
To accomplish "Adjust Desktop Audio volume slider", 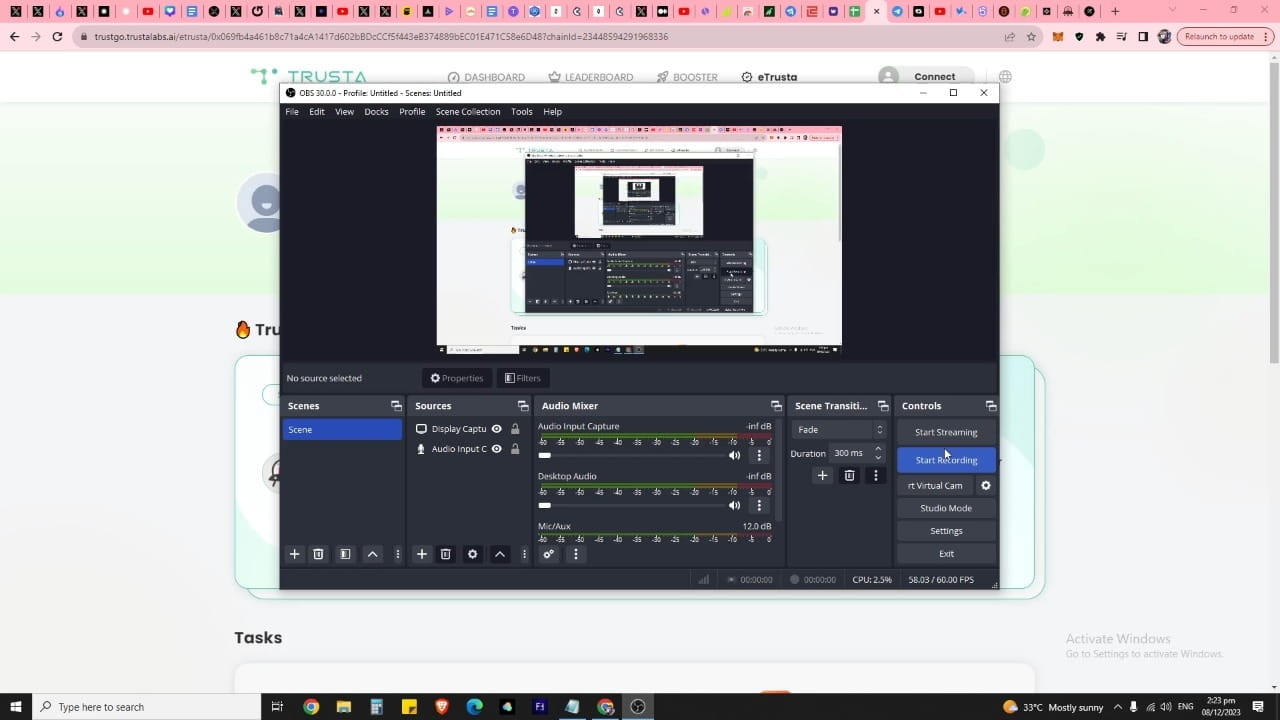I will coord(632,505).
